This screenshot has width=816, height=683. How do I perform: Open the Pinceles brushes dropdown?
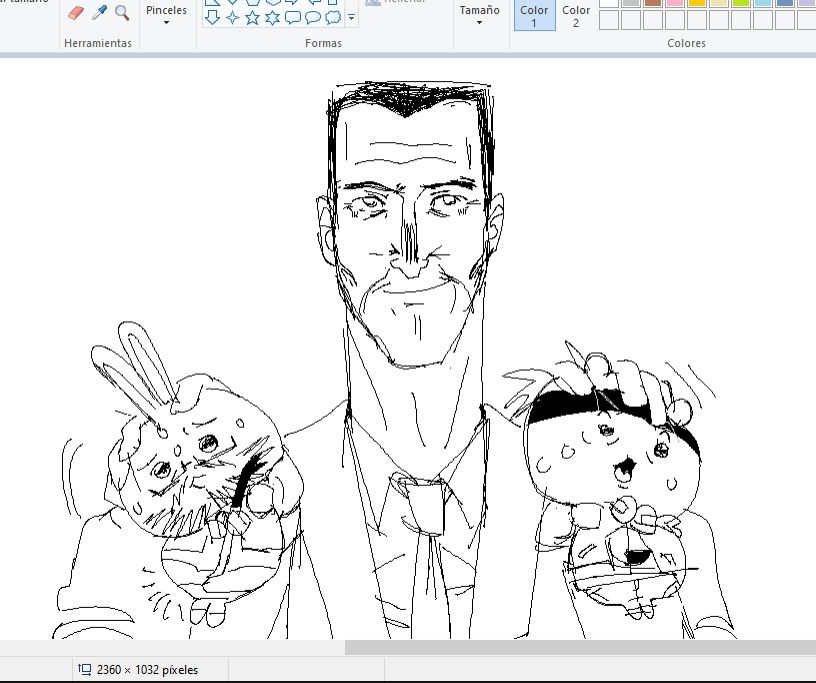tap(167, 16)
